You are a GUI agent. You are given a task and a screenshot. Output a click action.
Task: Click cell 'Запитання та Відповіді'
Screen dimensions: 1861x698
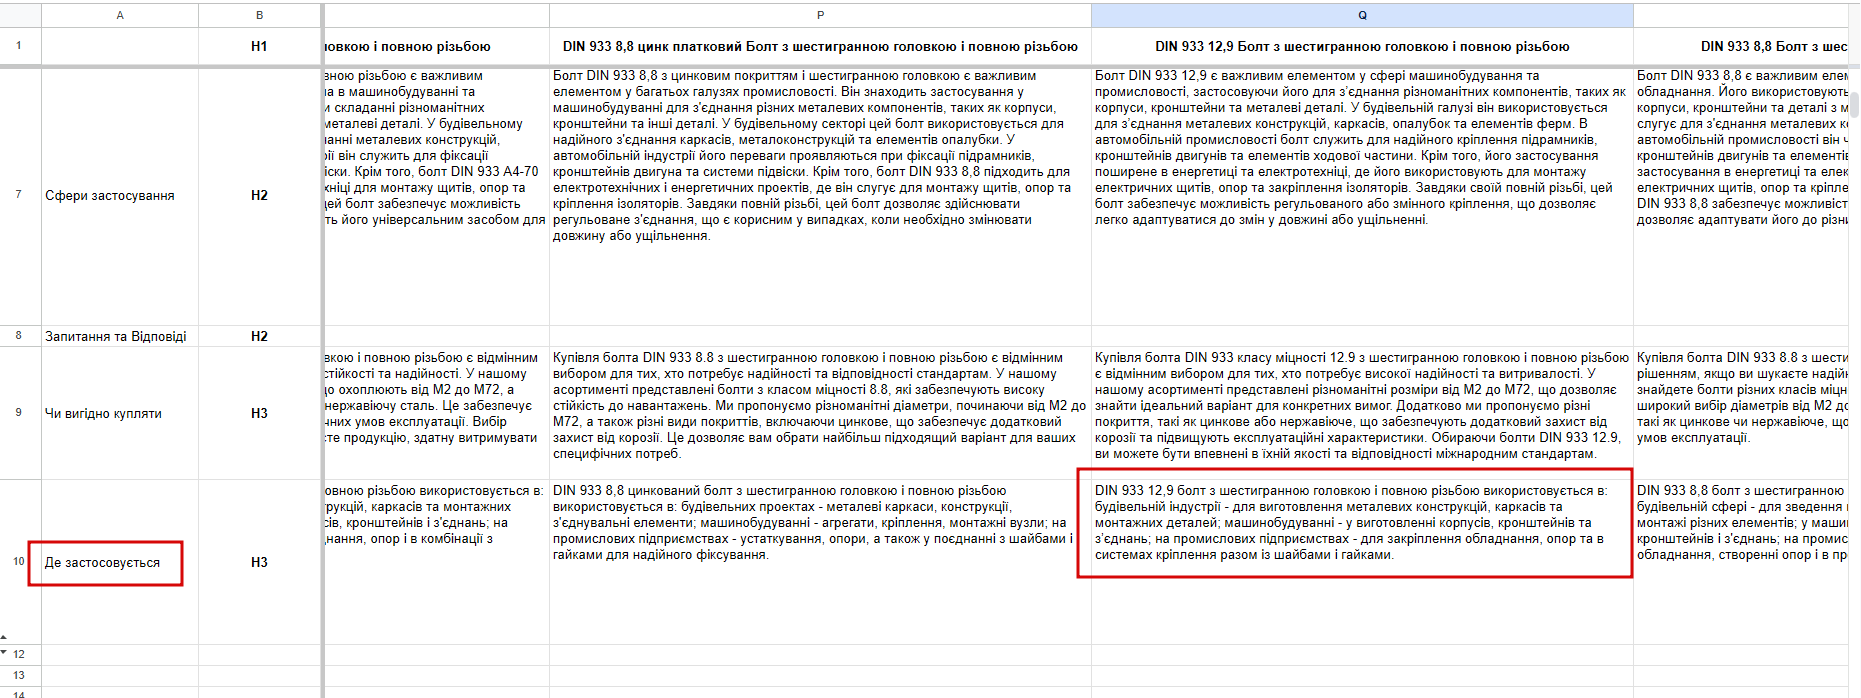[x=120, y=337]
